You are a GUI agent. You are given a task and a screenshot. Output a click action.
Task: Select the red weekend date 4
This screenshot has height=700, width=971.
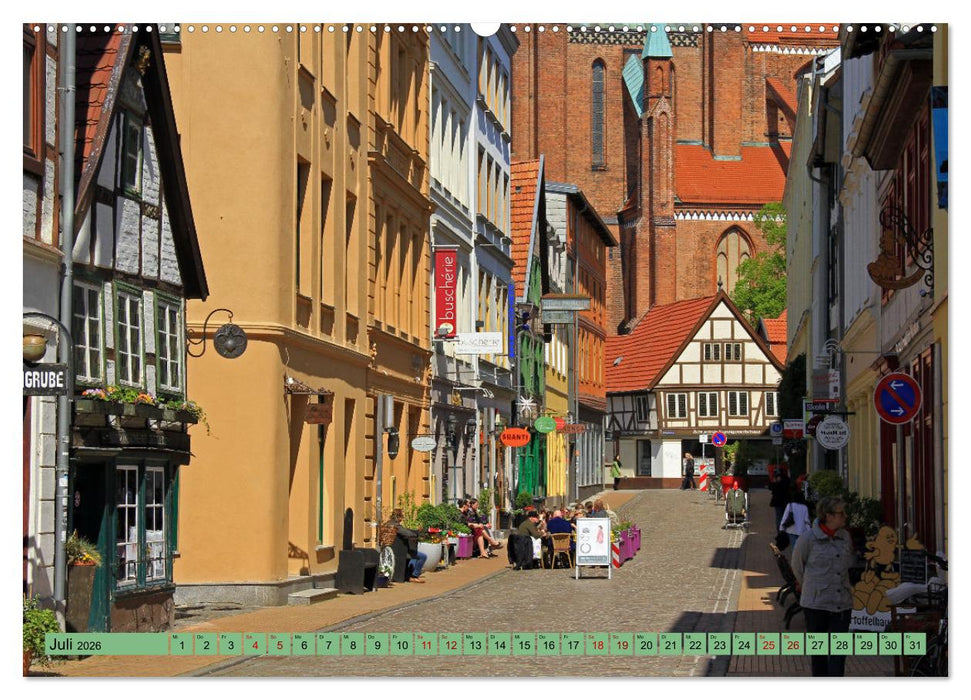[x=254, y=646]
